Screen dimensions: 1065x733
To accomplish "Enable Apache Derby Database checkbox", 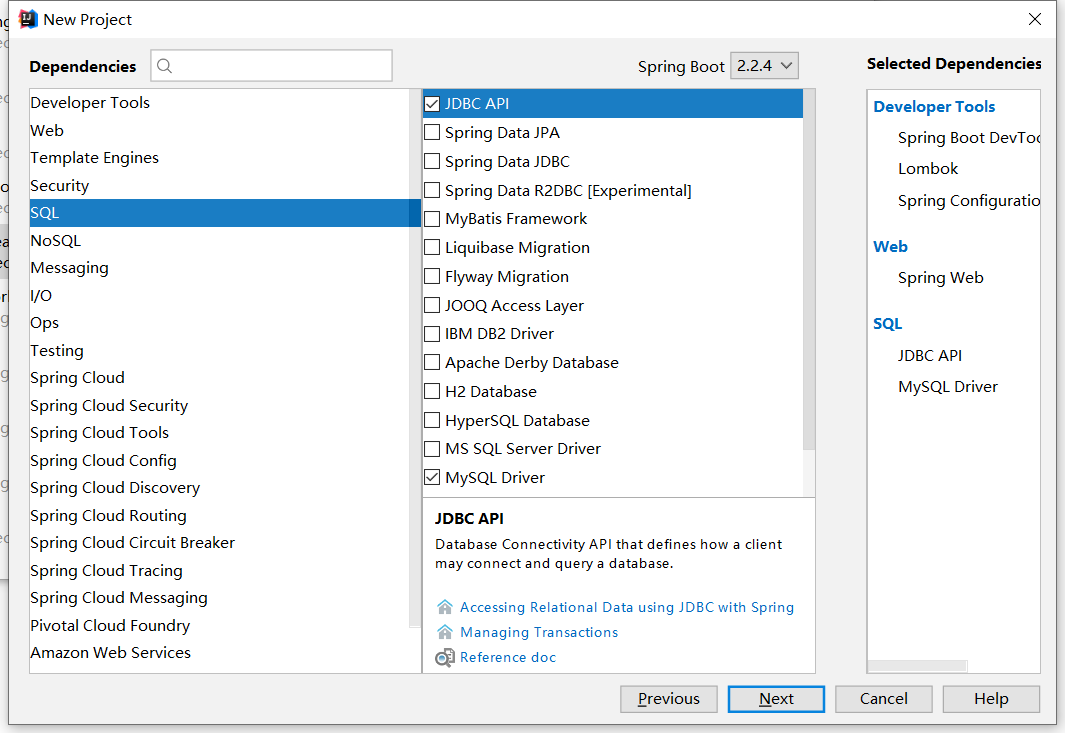I will [x=432, y=363].
